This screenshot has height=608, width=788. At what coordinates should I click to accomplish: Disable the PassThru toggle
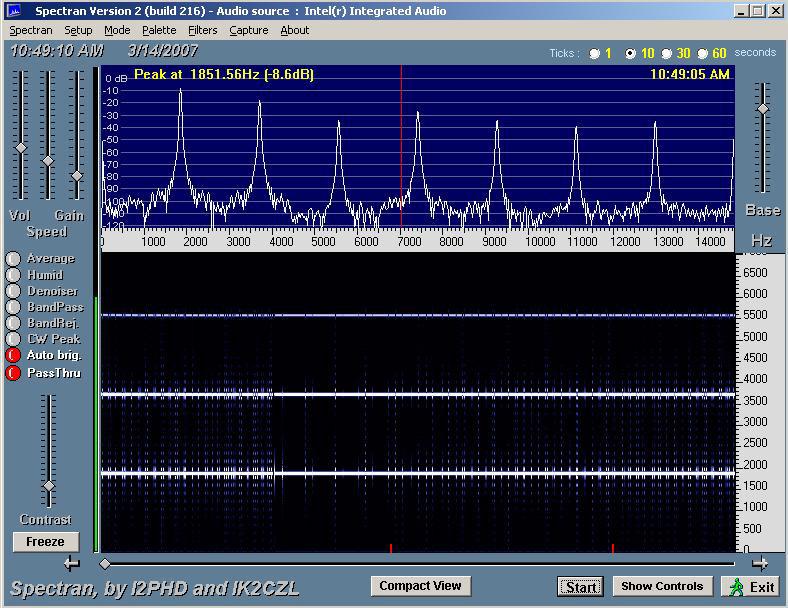click(13, 373)
